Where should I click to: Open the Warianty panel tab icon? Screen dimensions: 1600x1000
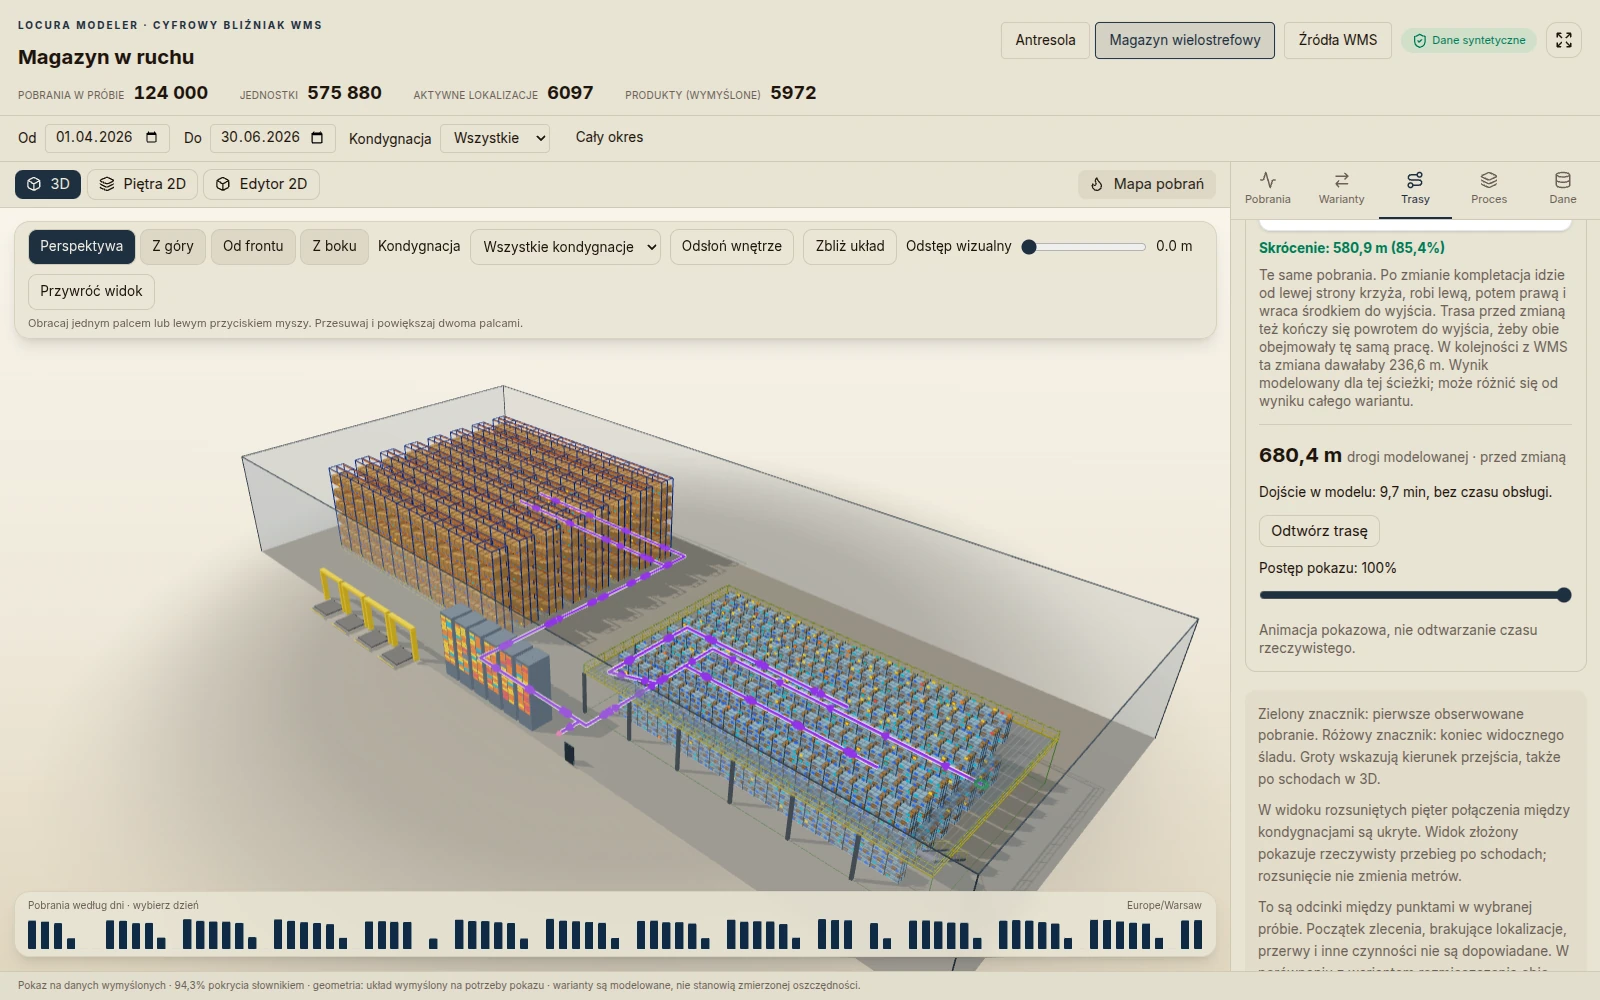[x=1342, y=180]
